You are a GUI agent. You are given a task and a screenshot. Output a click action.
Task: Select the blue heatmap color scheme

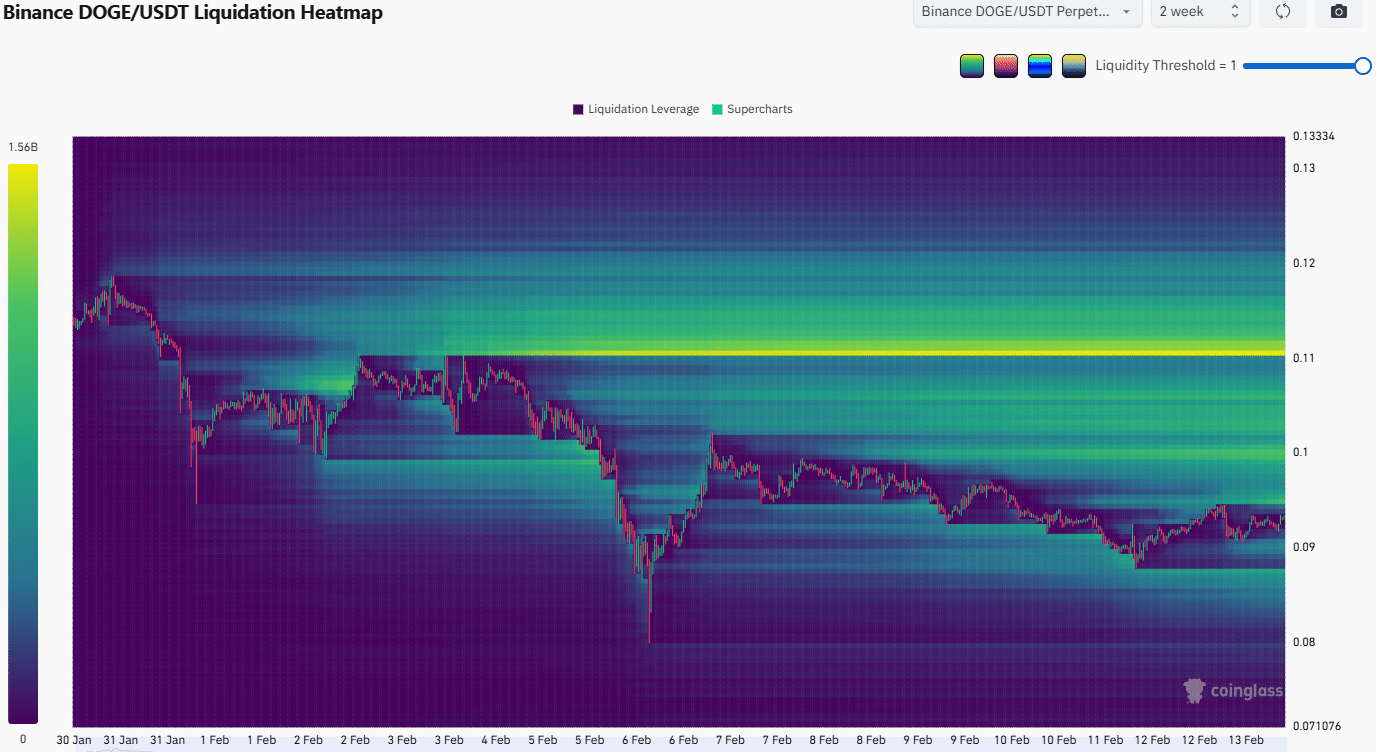tap(1039, 65)
